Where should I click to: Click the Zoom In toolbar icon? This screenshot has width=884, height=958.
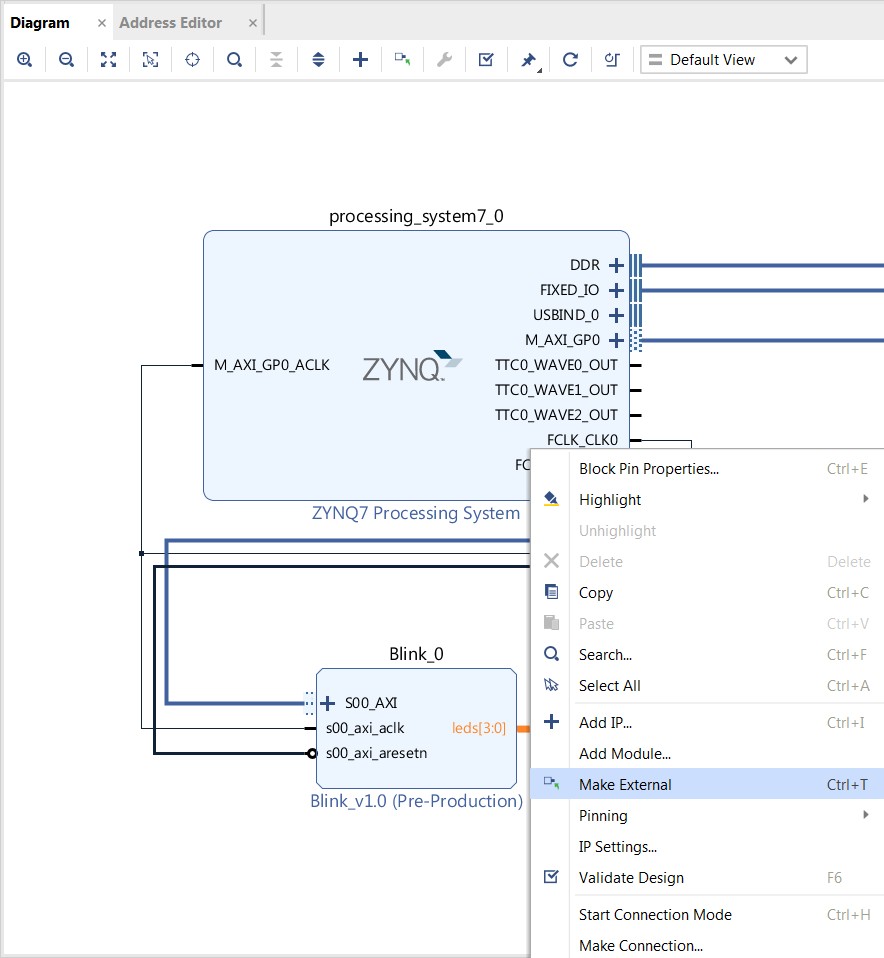(25, 60)
